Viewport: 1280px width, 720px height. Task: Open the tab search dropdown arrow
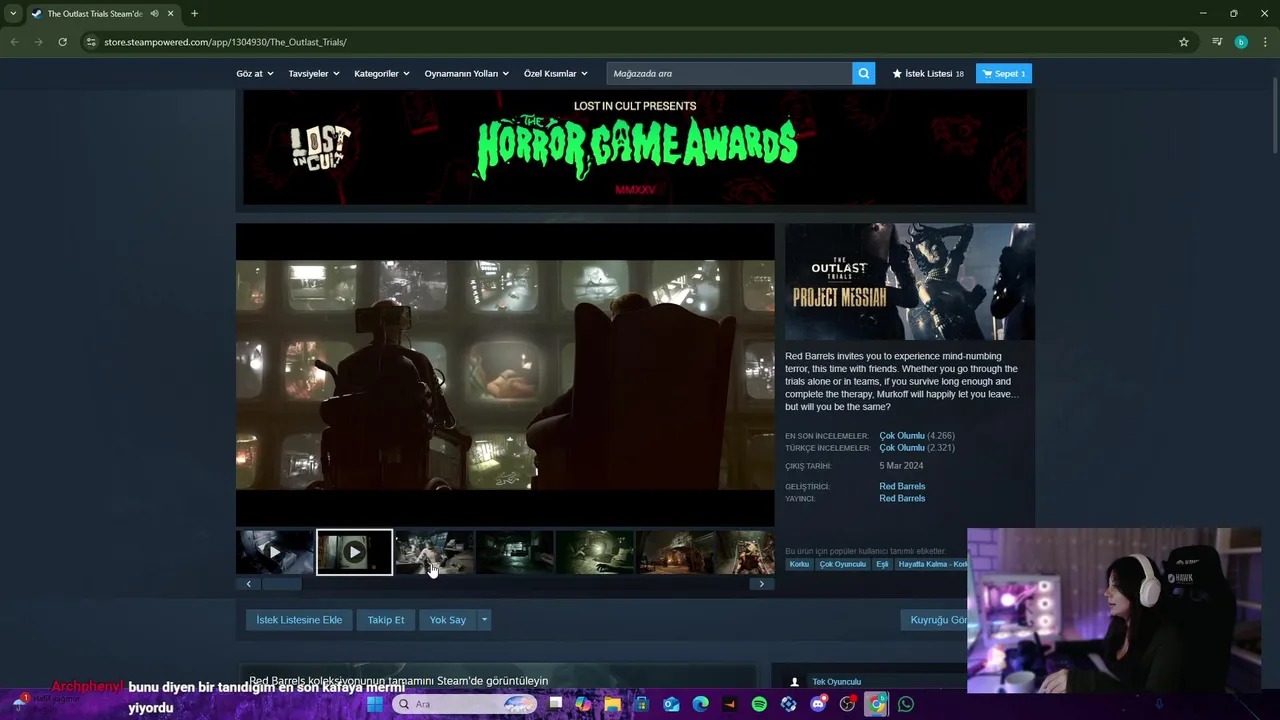13,13
